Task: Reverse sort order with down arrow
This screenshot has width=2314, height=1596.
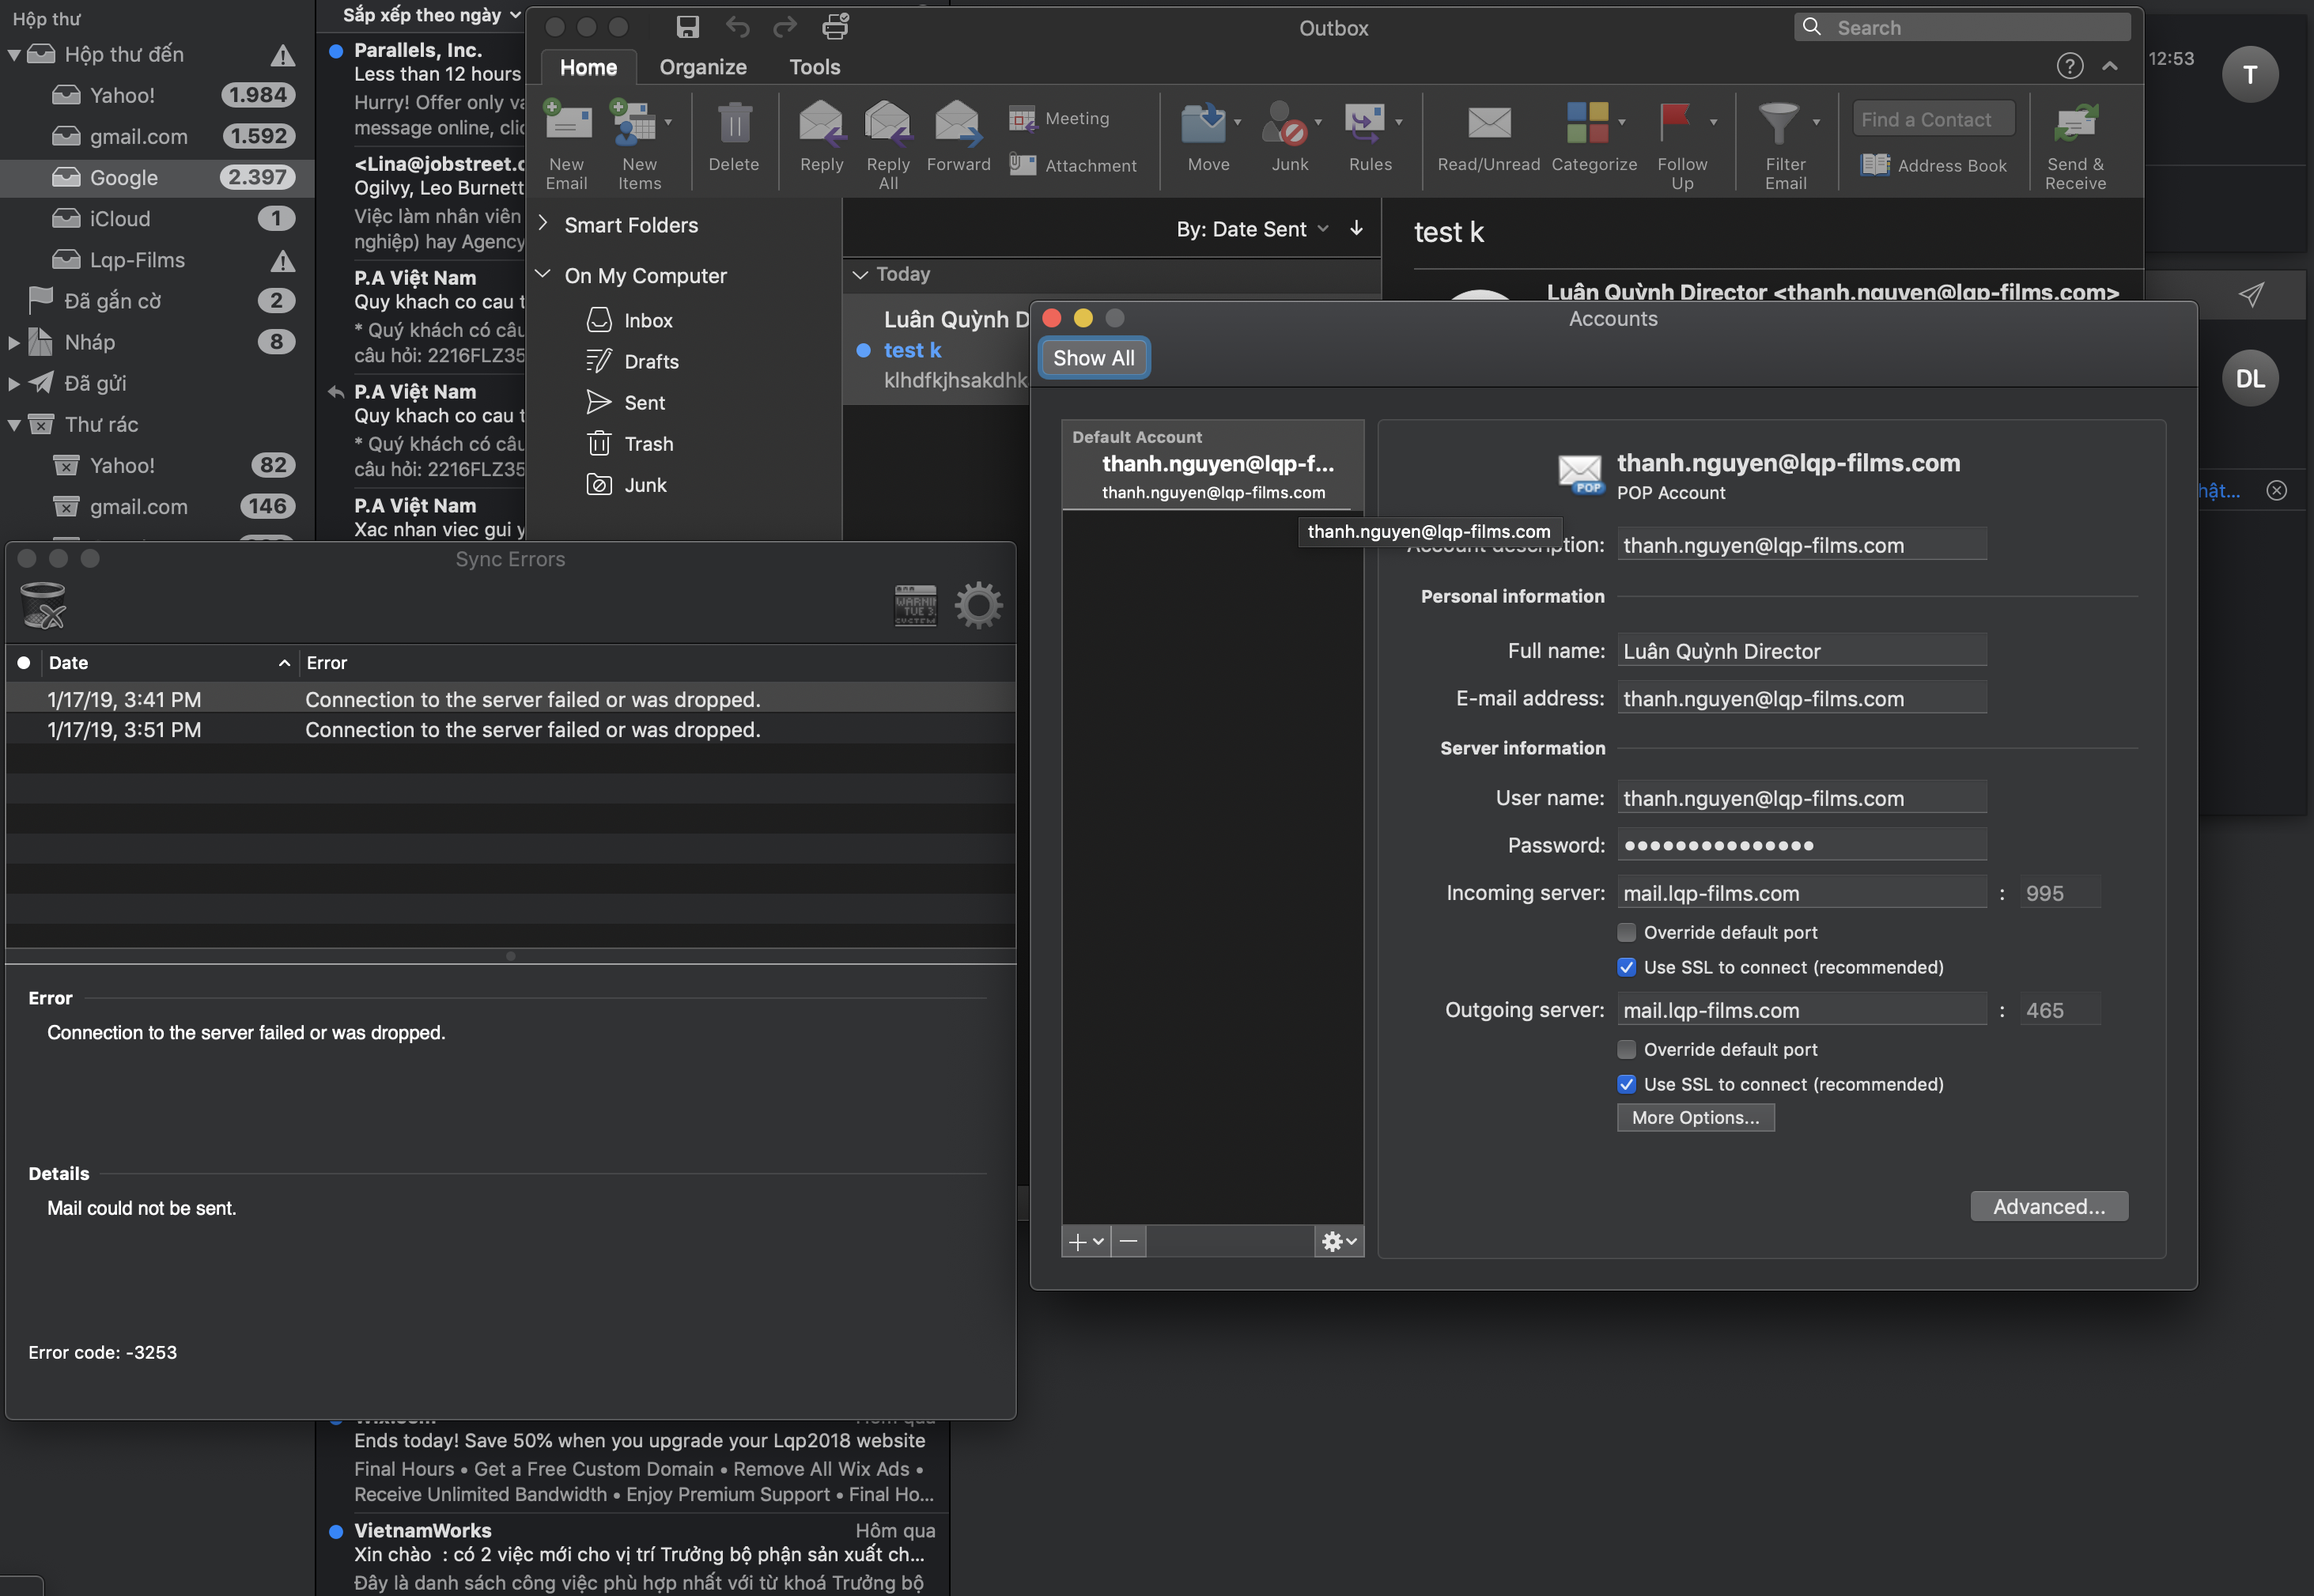Action: [x=1356, y=229]
